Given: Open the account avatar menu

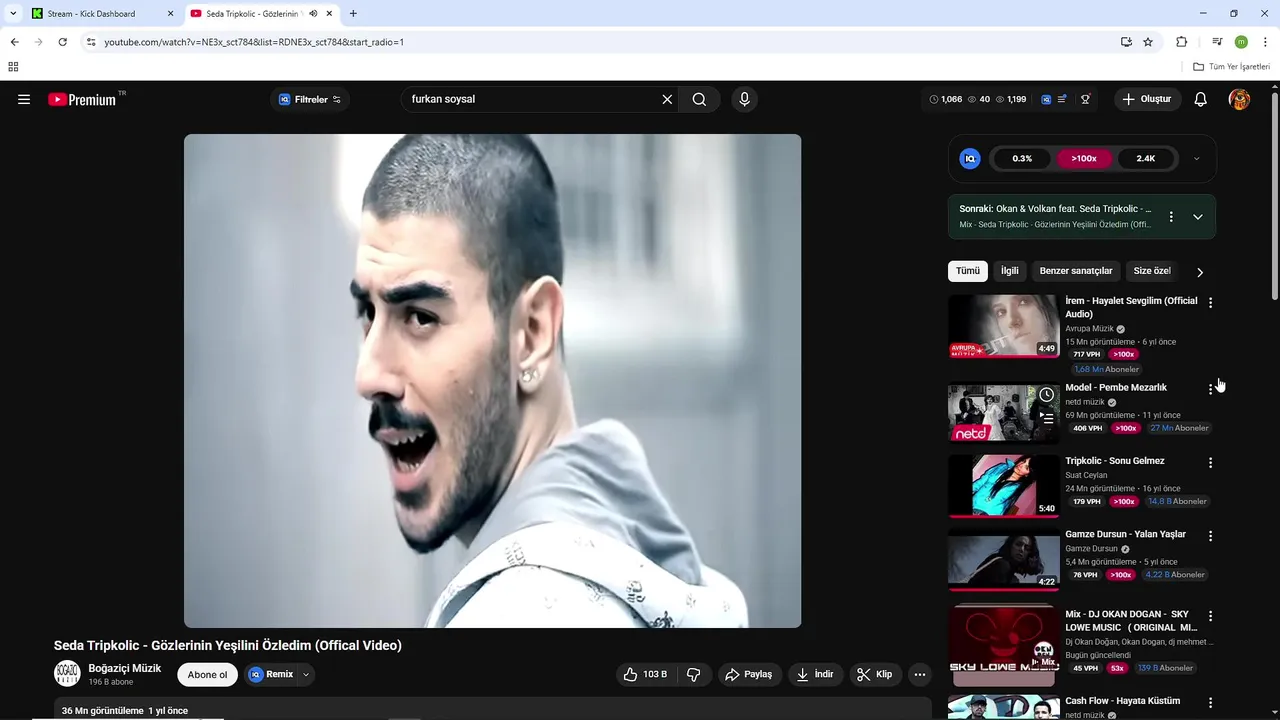Looking at the screenshot, I should (x=1239, y=99).
